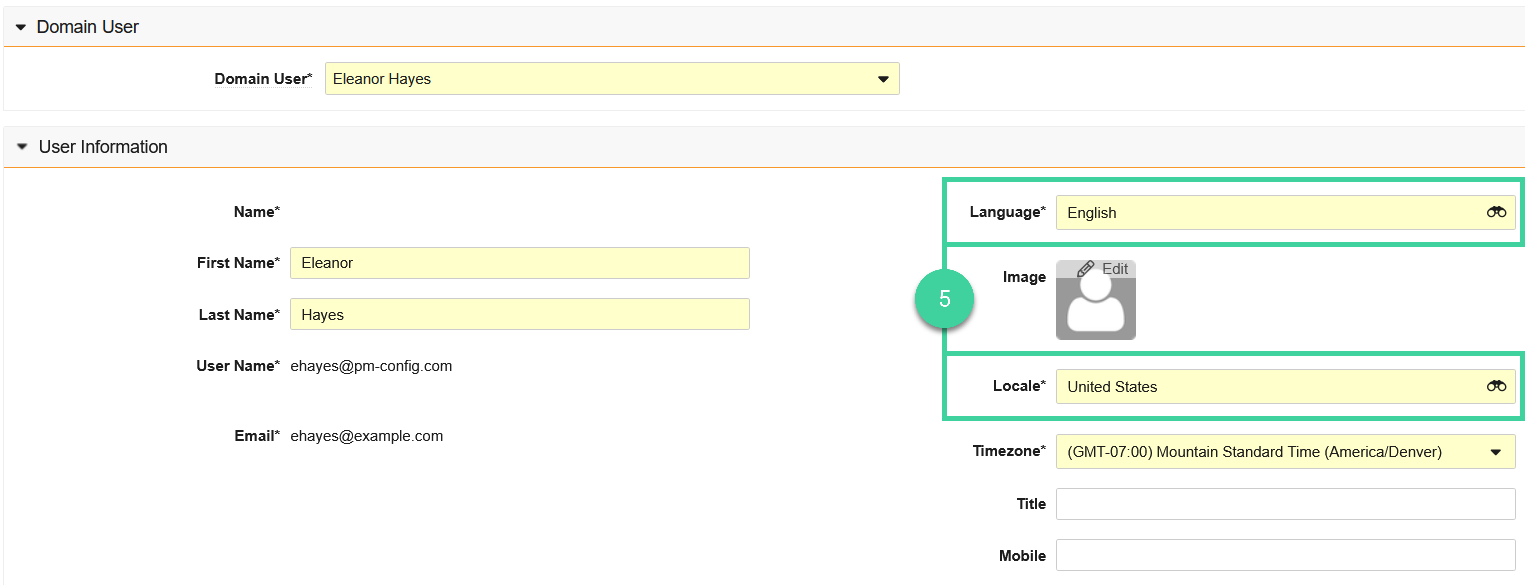The image size is (1525, 585).
Task: Click the profile avatar placeholder icon
Action: click(1096, 305)
